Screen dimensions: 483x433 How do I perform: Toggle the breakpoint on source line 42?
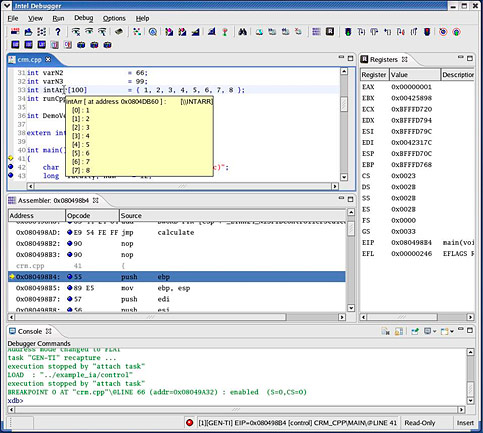(x=10, y=167)
